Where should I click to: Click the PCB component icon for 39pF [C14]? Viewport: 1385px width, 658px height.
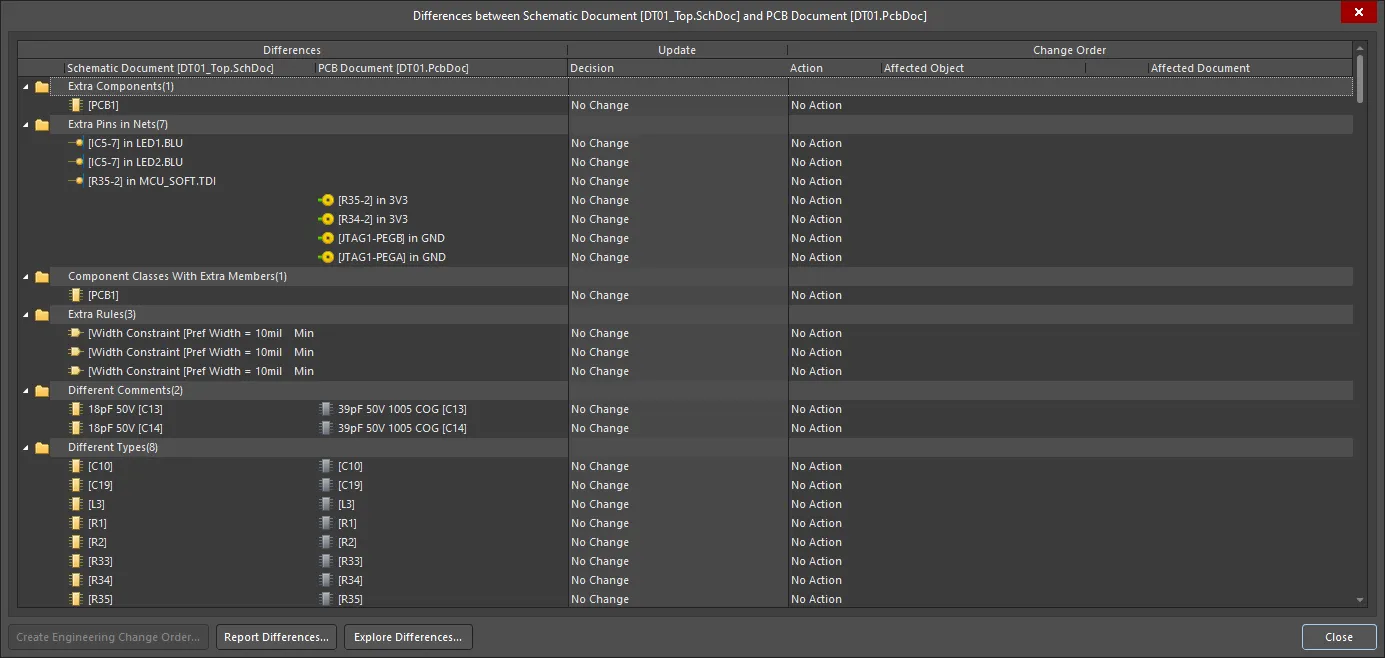pyautogui.click(x=325, y=428)
